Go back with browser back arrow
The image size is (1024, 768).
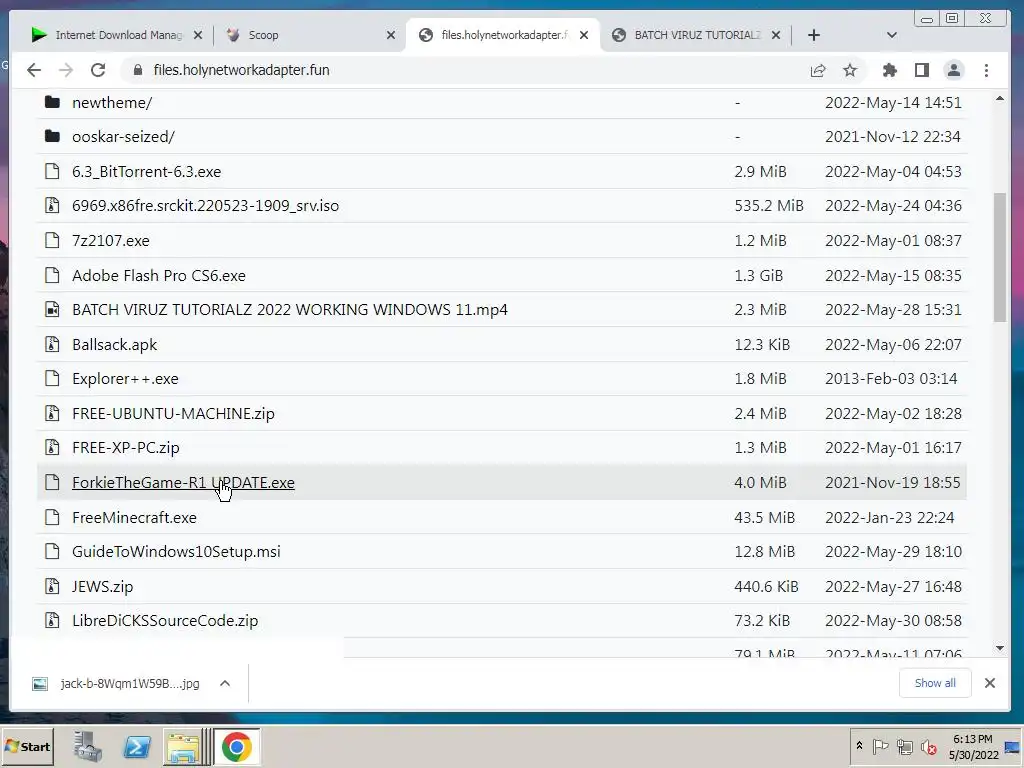[34, 70]
